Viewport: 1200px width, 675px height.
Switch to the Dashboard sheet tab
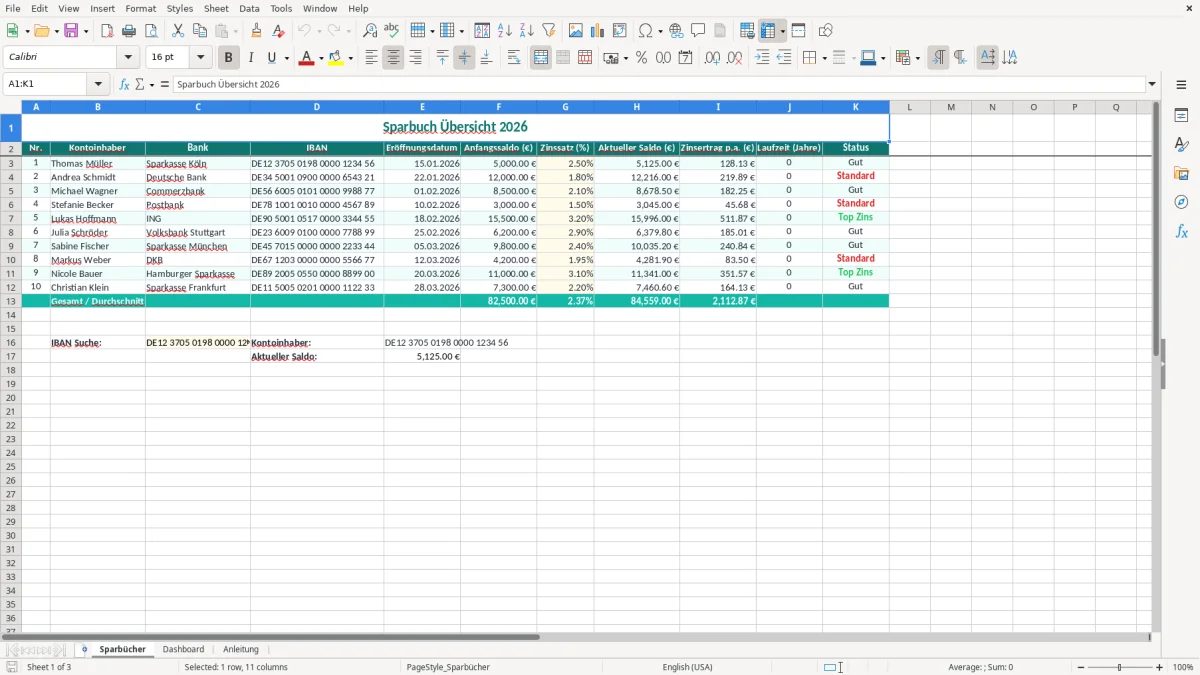coord(183,649)
